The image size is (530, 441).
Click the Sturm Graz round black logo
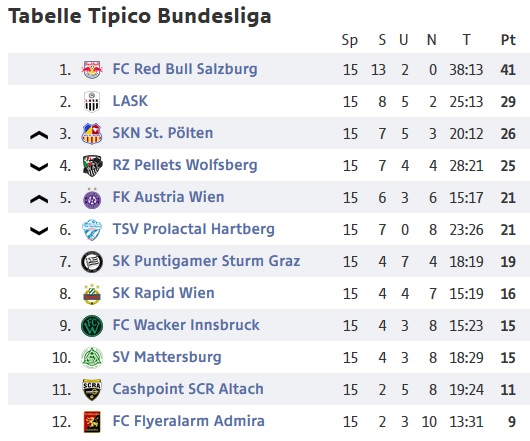pos(92,262)
